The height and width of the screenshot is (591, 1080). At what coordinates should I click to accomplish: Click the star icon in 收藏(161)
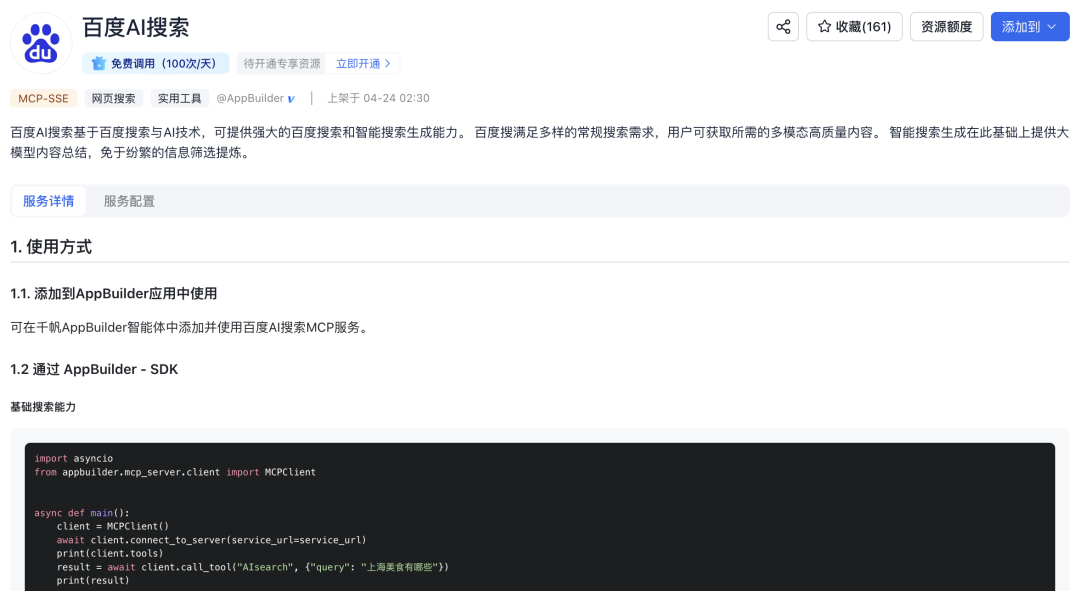(x=824, y=27)
